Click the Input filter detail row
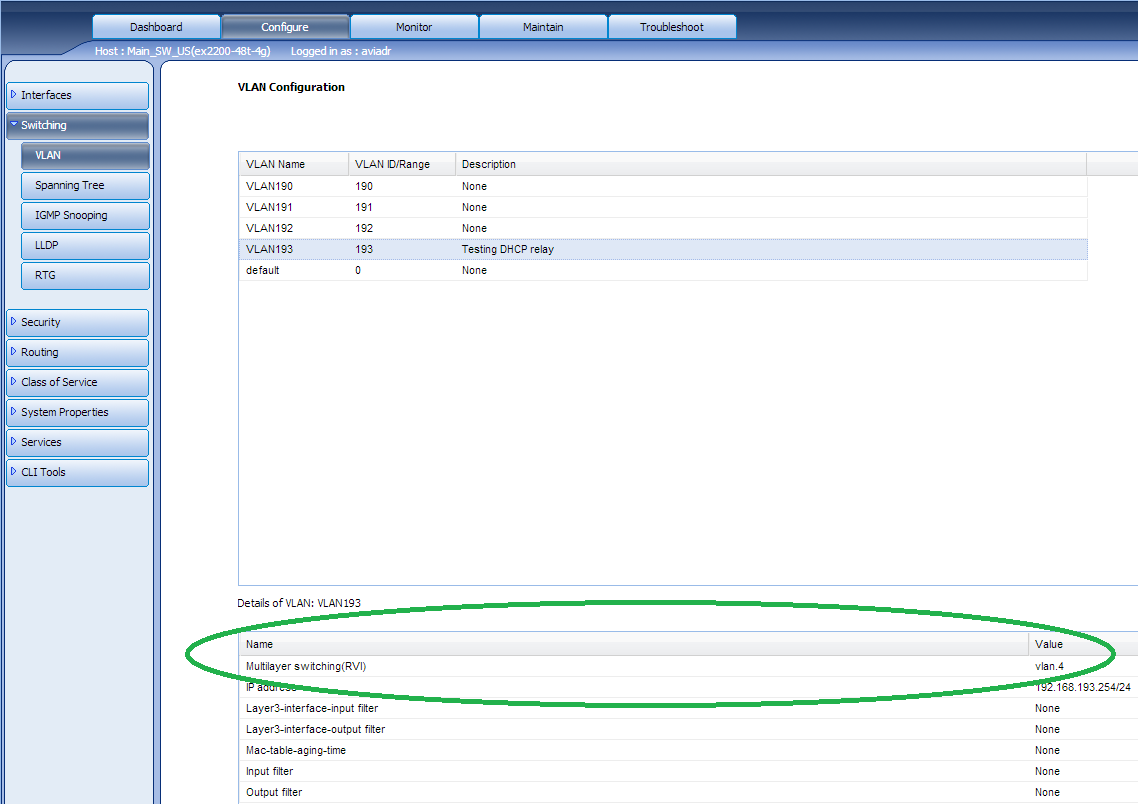The image size is (1138, 804). 688,771
